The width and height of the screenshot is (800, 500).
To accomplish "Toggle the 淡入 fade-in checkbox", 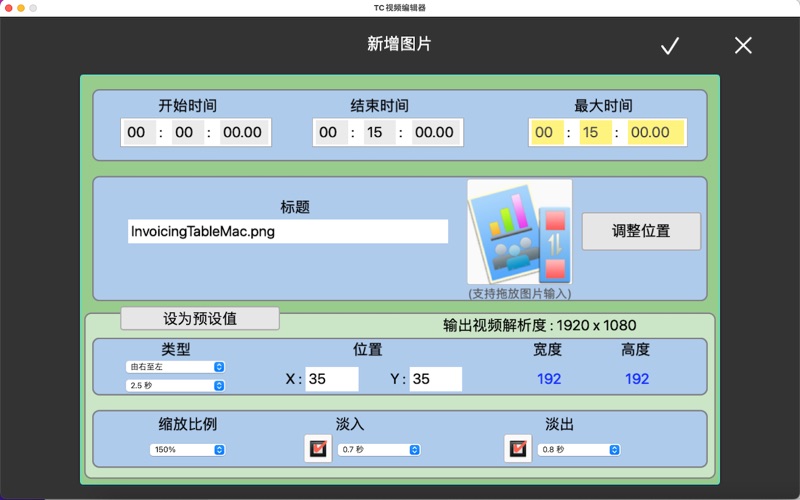I will click(x=318, y=448).
